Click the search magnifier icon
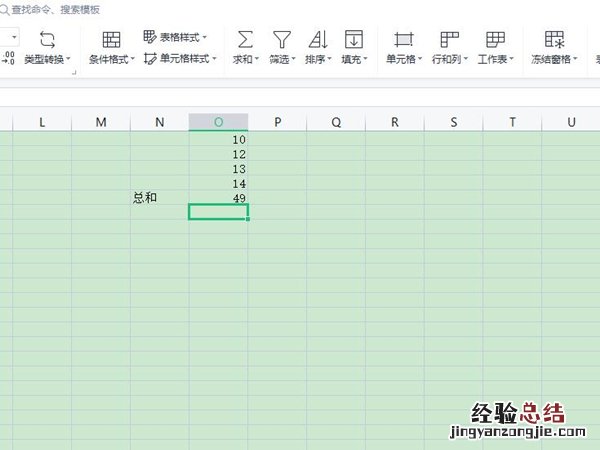The width and height of the screenshot is (600, 450). 5,10
